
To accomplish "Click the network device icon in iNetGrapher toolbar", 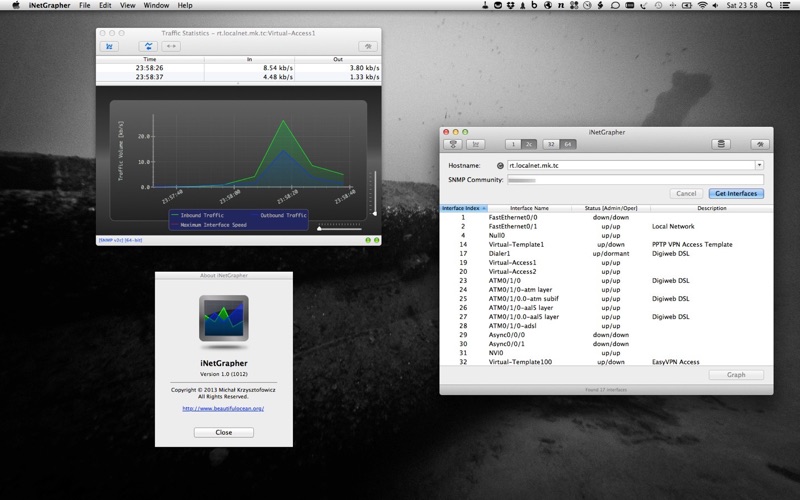I will tap(453, 144).
